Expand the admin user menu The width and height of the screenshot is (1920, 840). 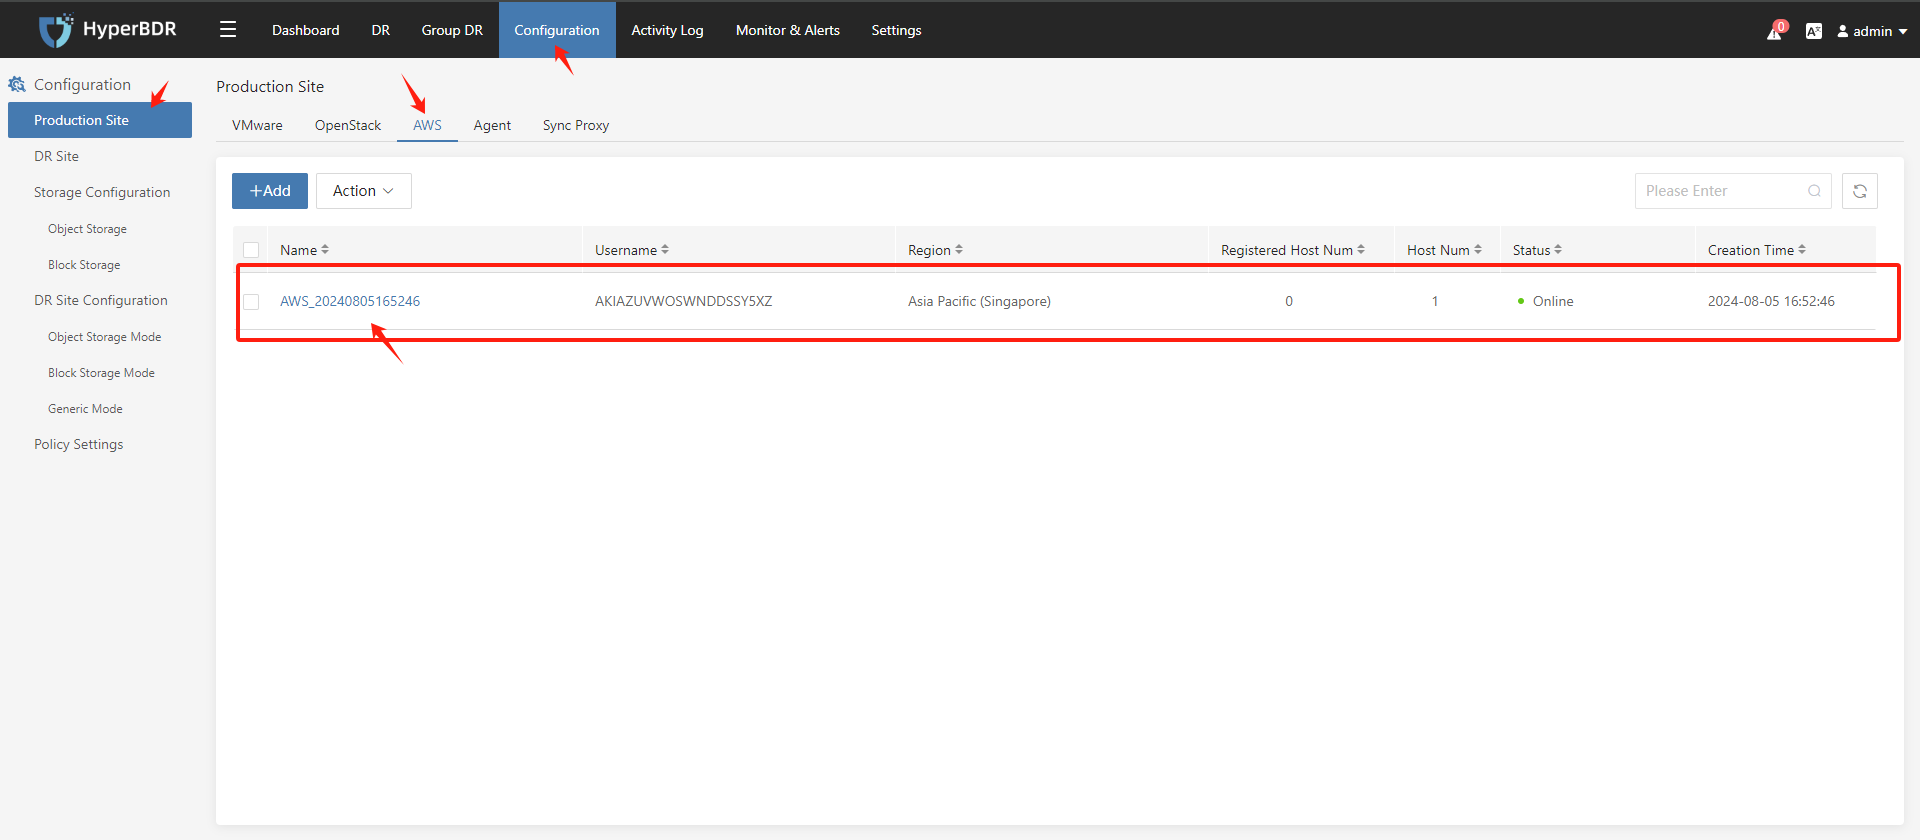(x=1872, y=31)
